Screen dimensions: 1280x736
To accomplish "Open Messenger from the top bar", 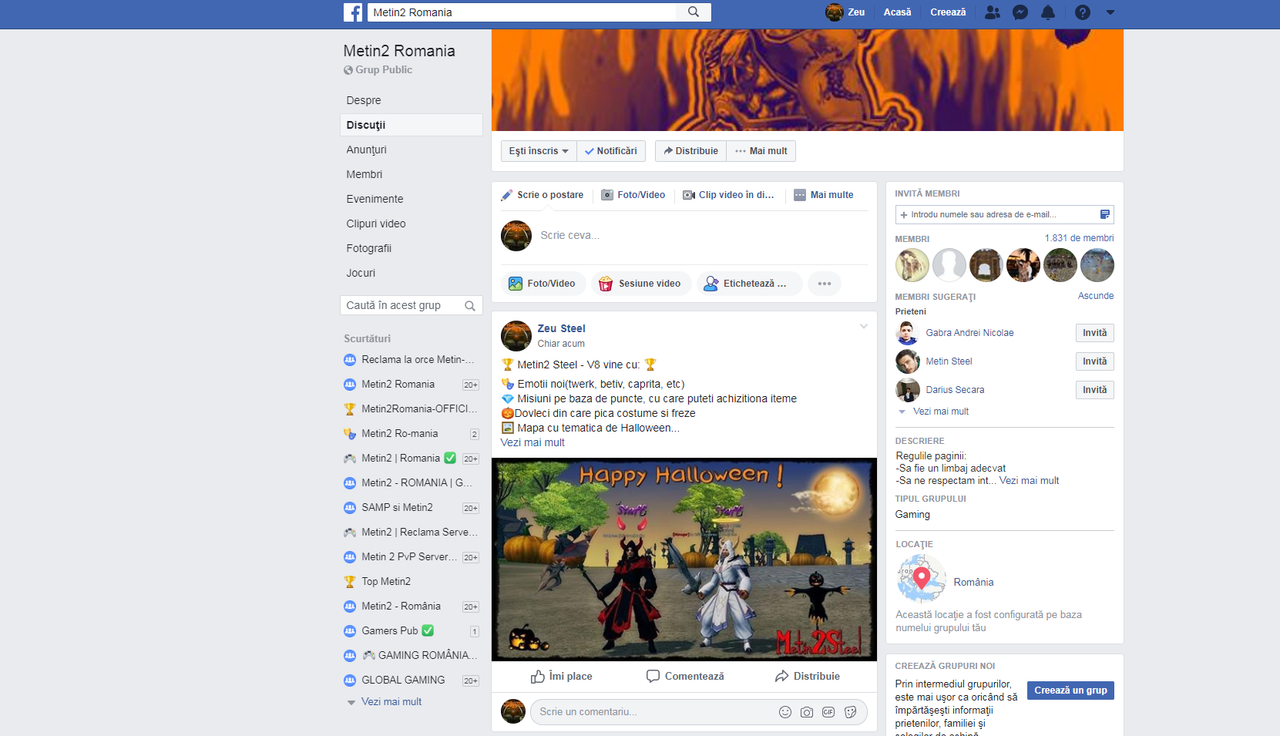I will [1020, 12].
